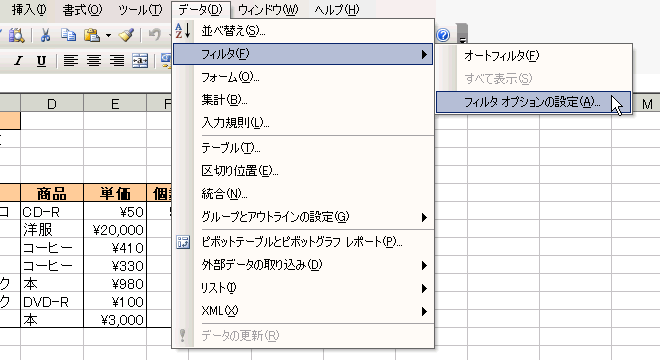This screenshot has width=660, height=360.
Task: Open the ツール(T) menu
Action: pos(140,9)
